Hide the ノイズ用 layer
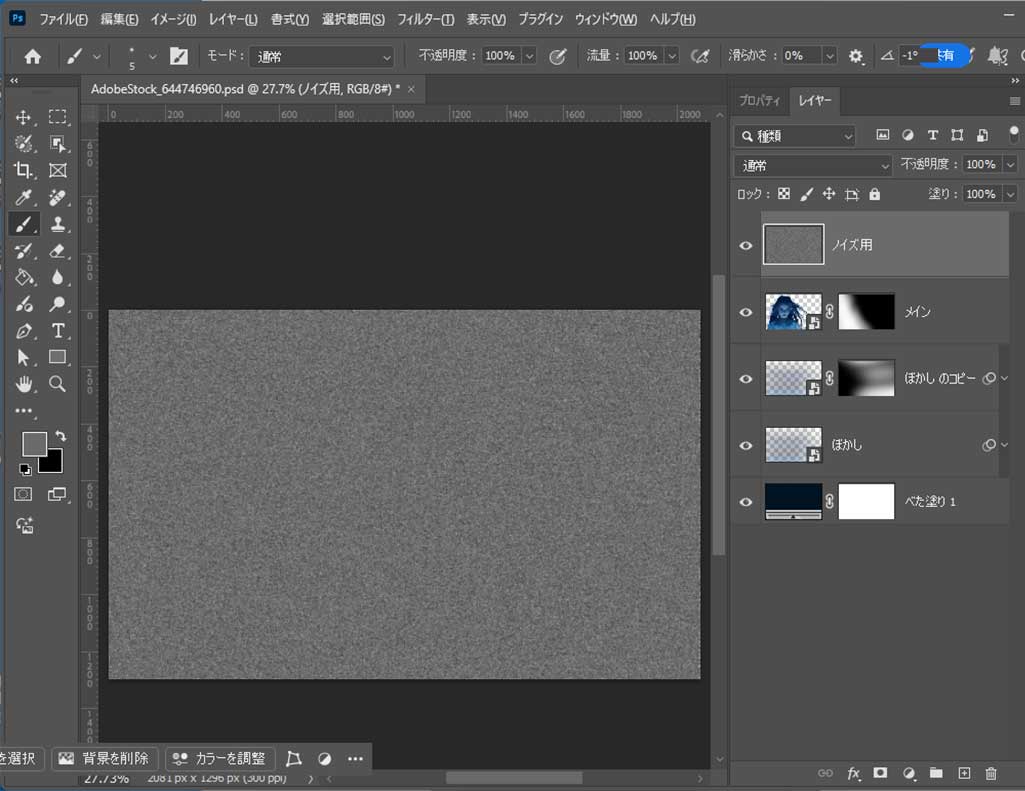 pyautogui.click(x=746, y=244)
